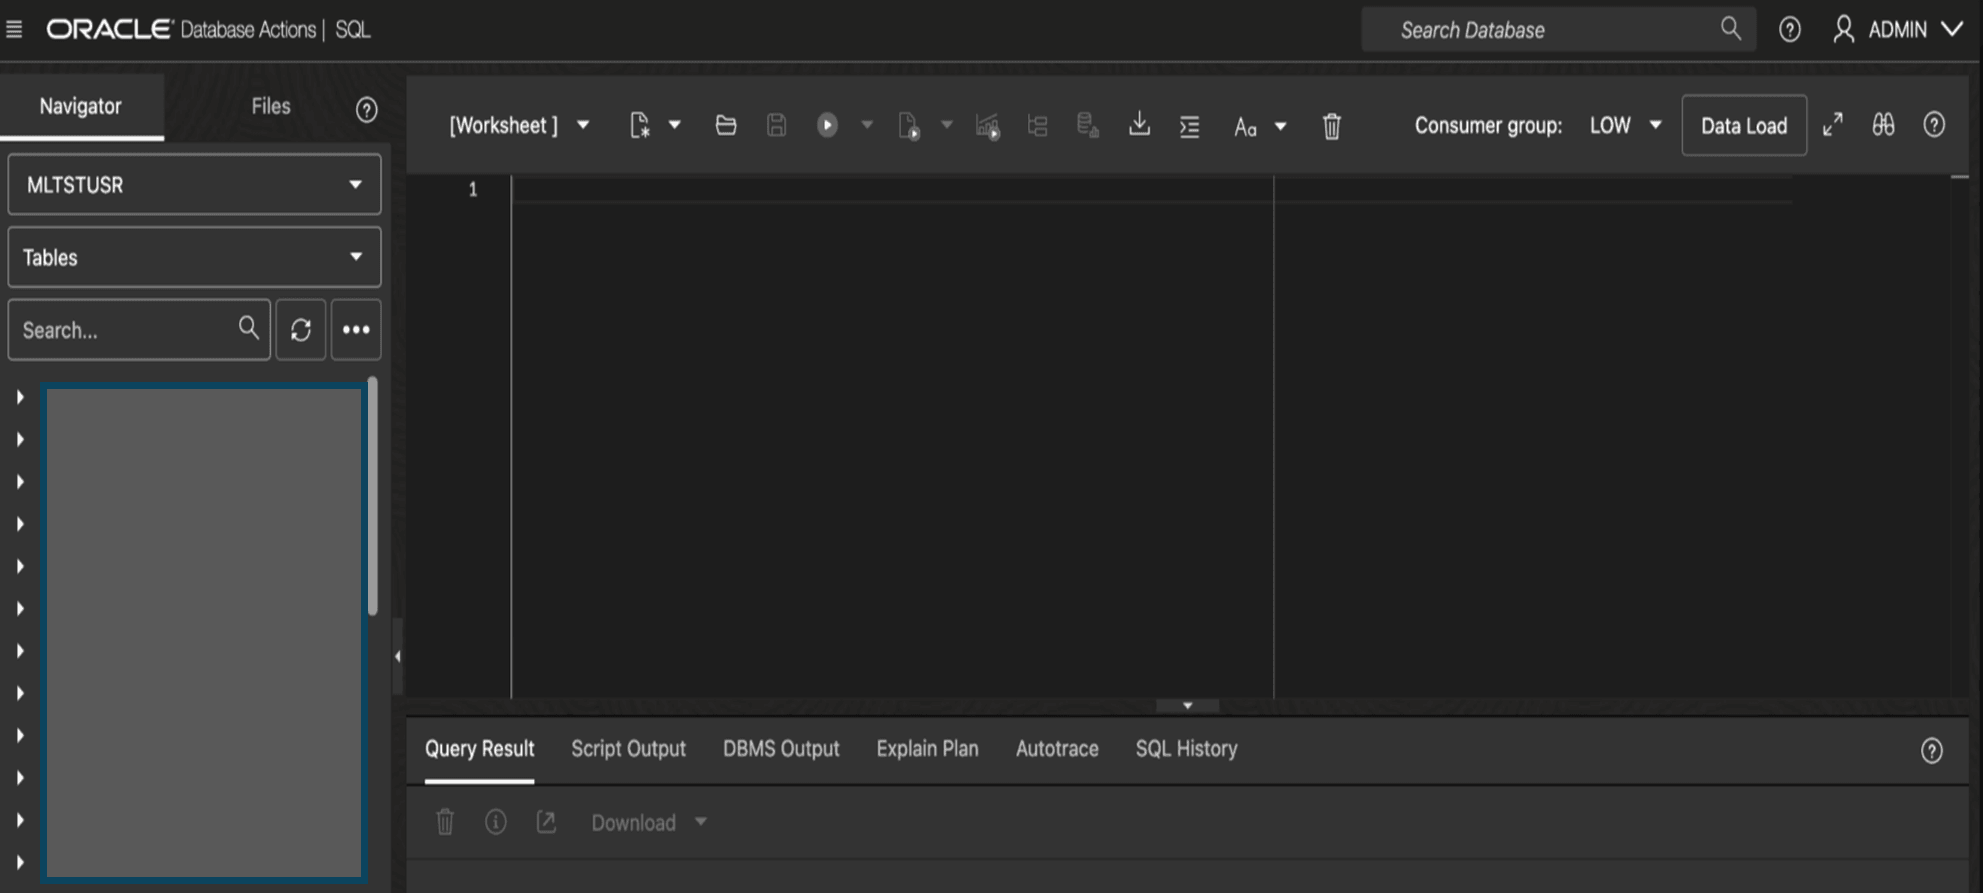This screenshot has width=1983, height=893.
Task: Clear the worksheet with the toolbar trash icon
Action: tap(1331, 127)
